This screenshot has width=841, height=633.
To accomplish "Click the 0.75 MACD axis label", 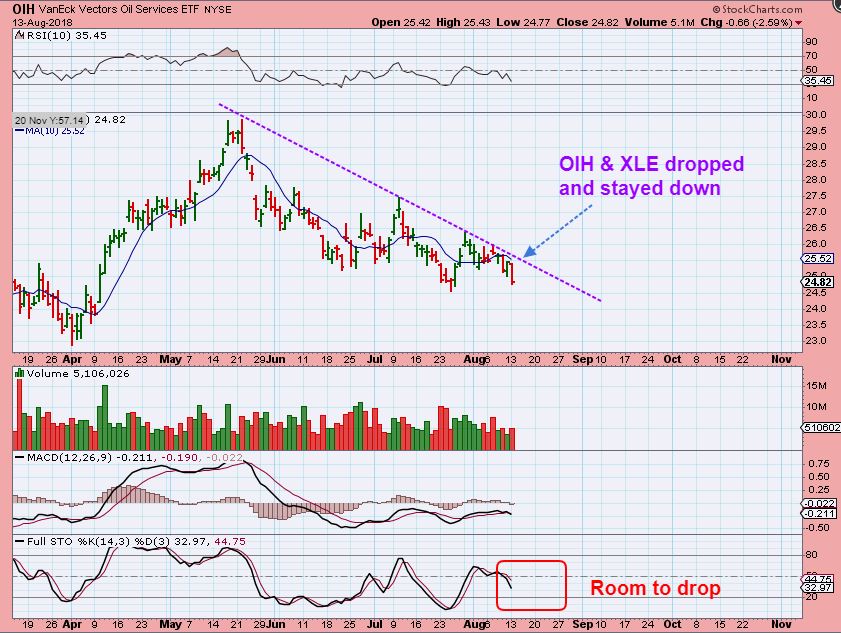I will tap(818, 464).
